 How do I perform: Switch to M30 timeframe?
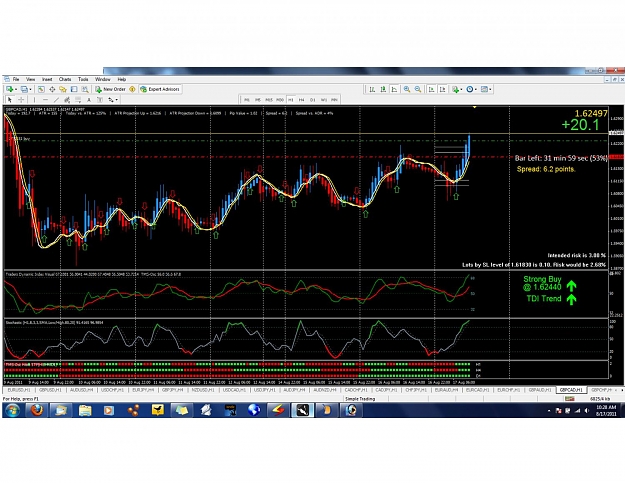pyautogui.click(x=280, y=100)
